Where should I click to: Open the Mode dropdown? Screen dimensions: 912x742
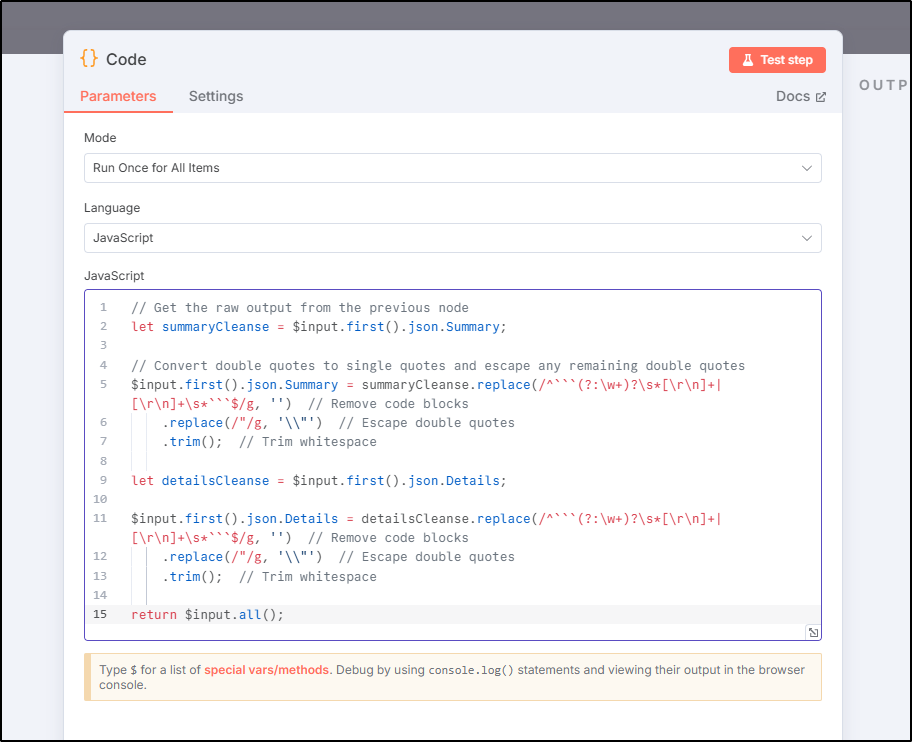click(453, 168)
